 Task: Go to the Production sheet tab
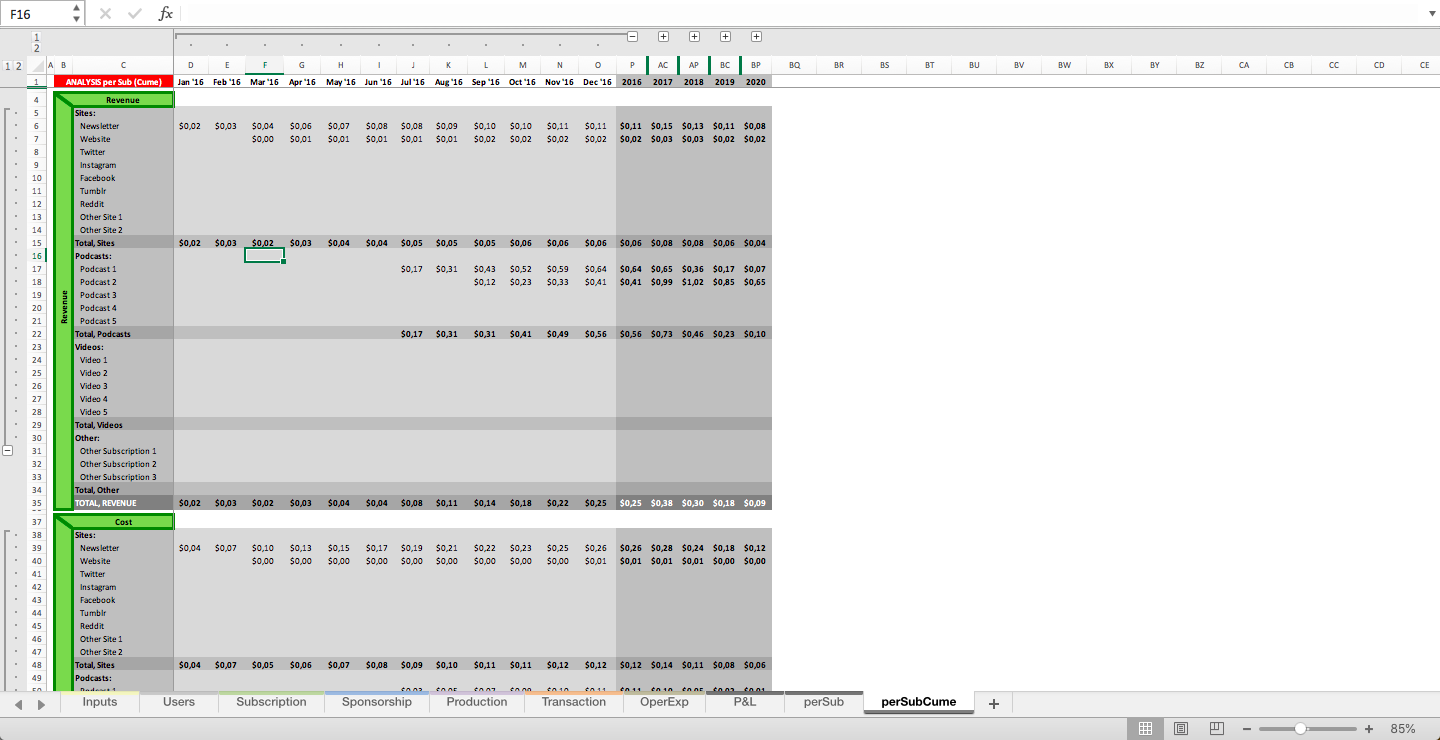pyautogui.click(x=477, y=702)
